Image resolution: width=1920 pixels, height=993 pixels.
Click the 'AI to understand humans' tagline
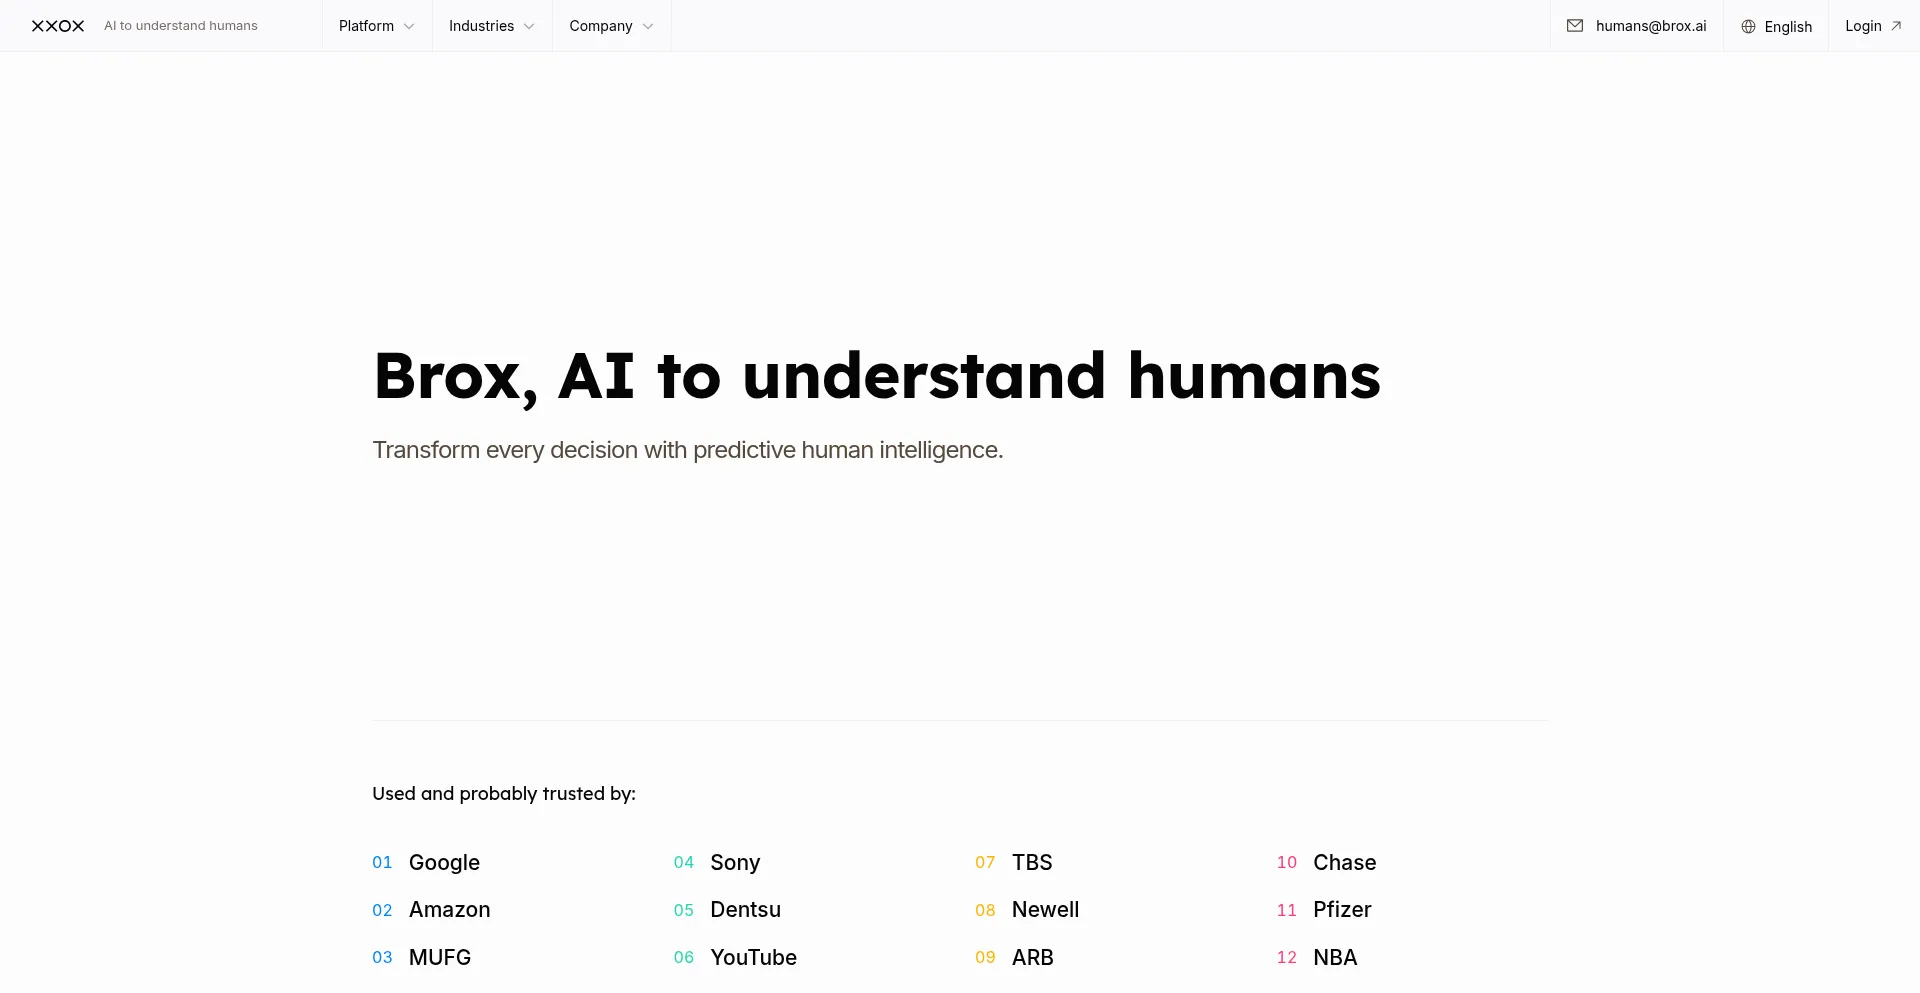point(181,26)
